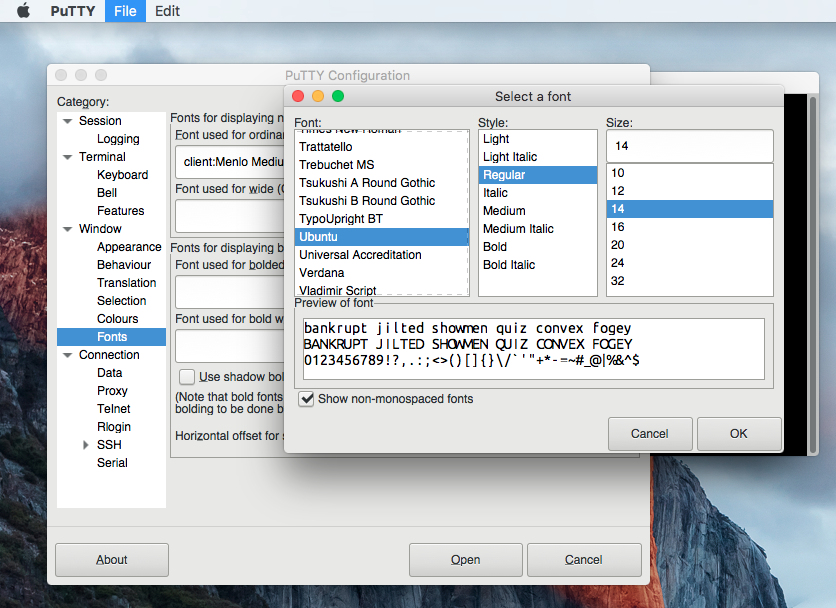836x608 pixels.
Task: Uncheck Show non-monospaced fonts checkbox
Action: pos(307,399)
